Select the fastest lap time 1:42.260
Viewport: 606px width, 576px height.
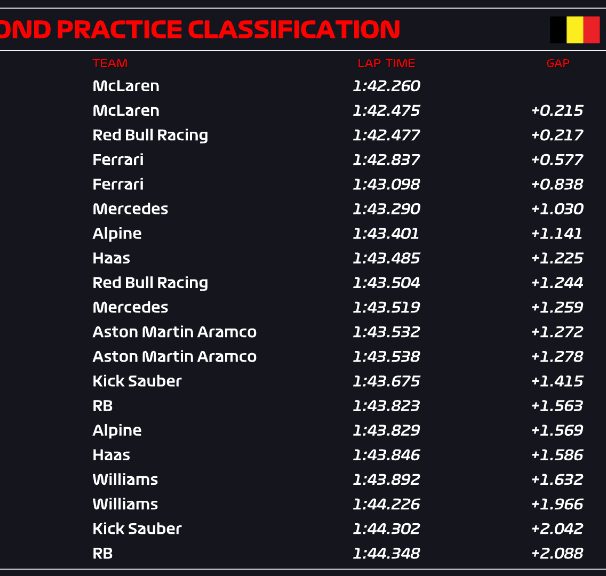pos(386,86)
